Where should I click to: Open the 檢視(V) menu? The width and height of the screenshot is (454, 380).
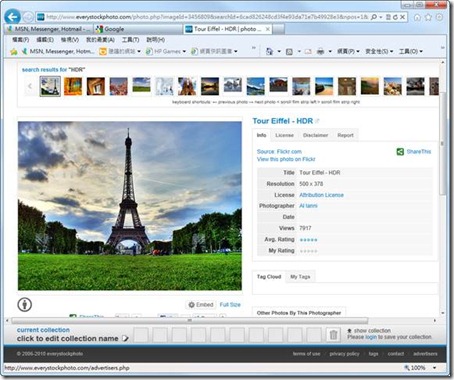click(70, 40)
